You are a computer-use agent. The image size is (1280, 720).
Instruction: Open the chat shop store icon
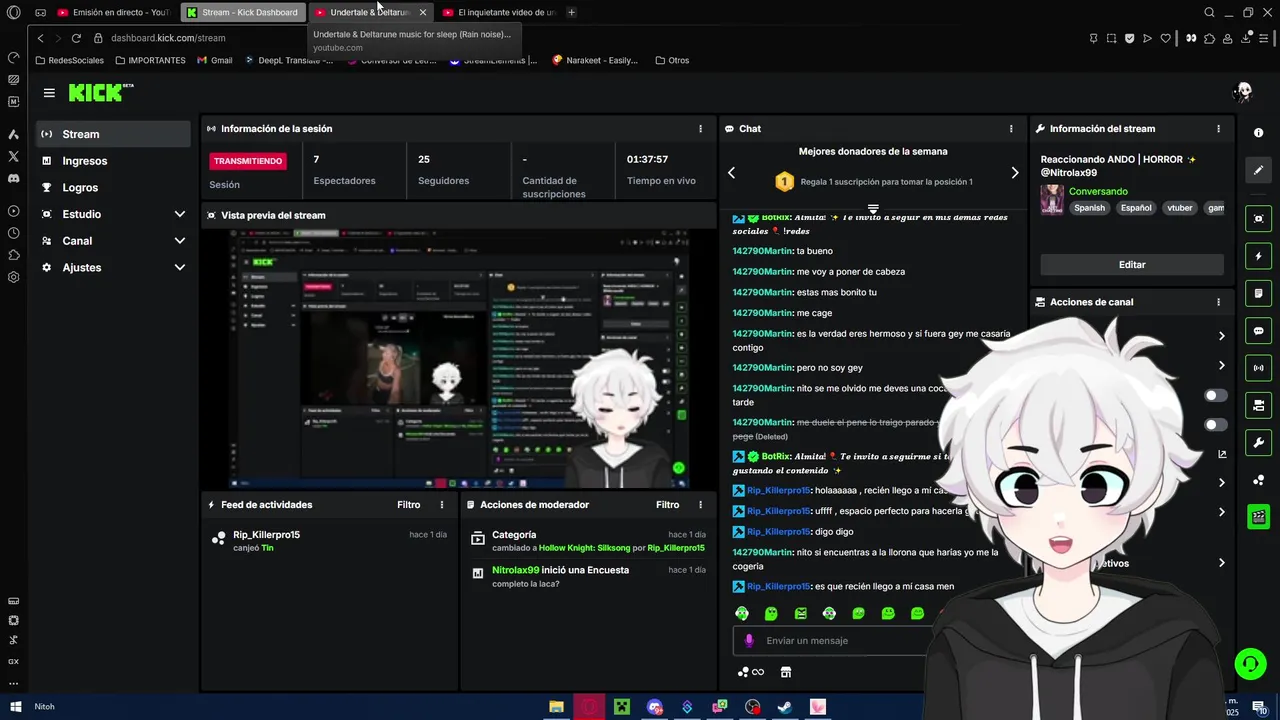(786, 672)
